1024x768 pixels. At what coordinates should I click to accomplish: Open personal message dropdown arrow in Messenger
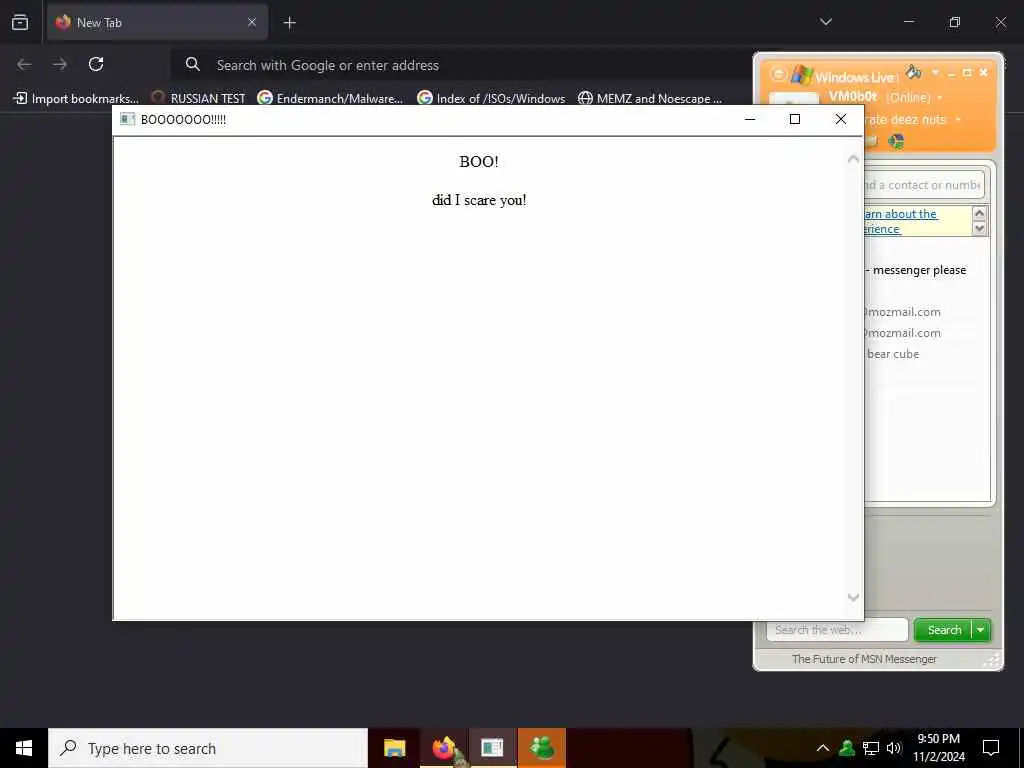(958, 120)
